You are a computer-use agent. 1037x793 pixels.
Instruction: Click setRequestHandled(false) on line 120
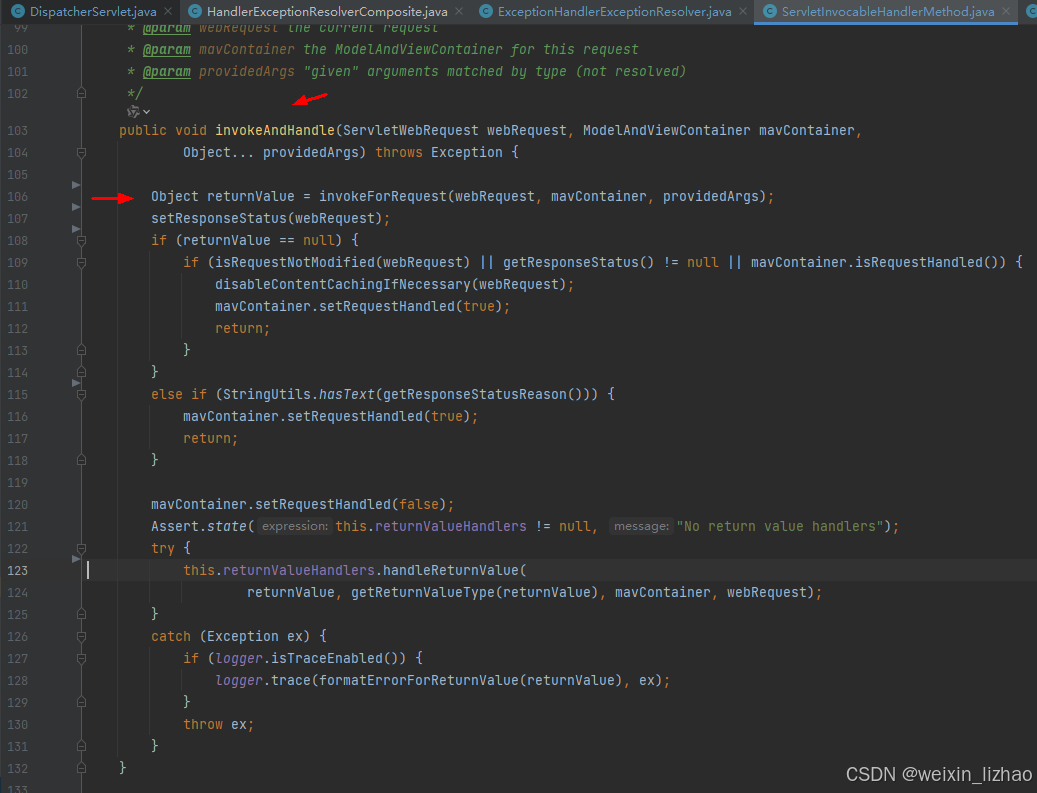351,504
